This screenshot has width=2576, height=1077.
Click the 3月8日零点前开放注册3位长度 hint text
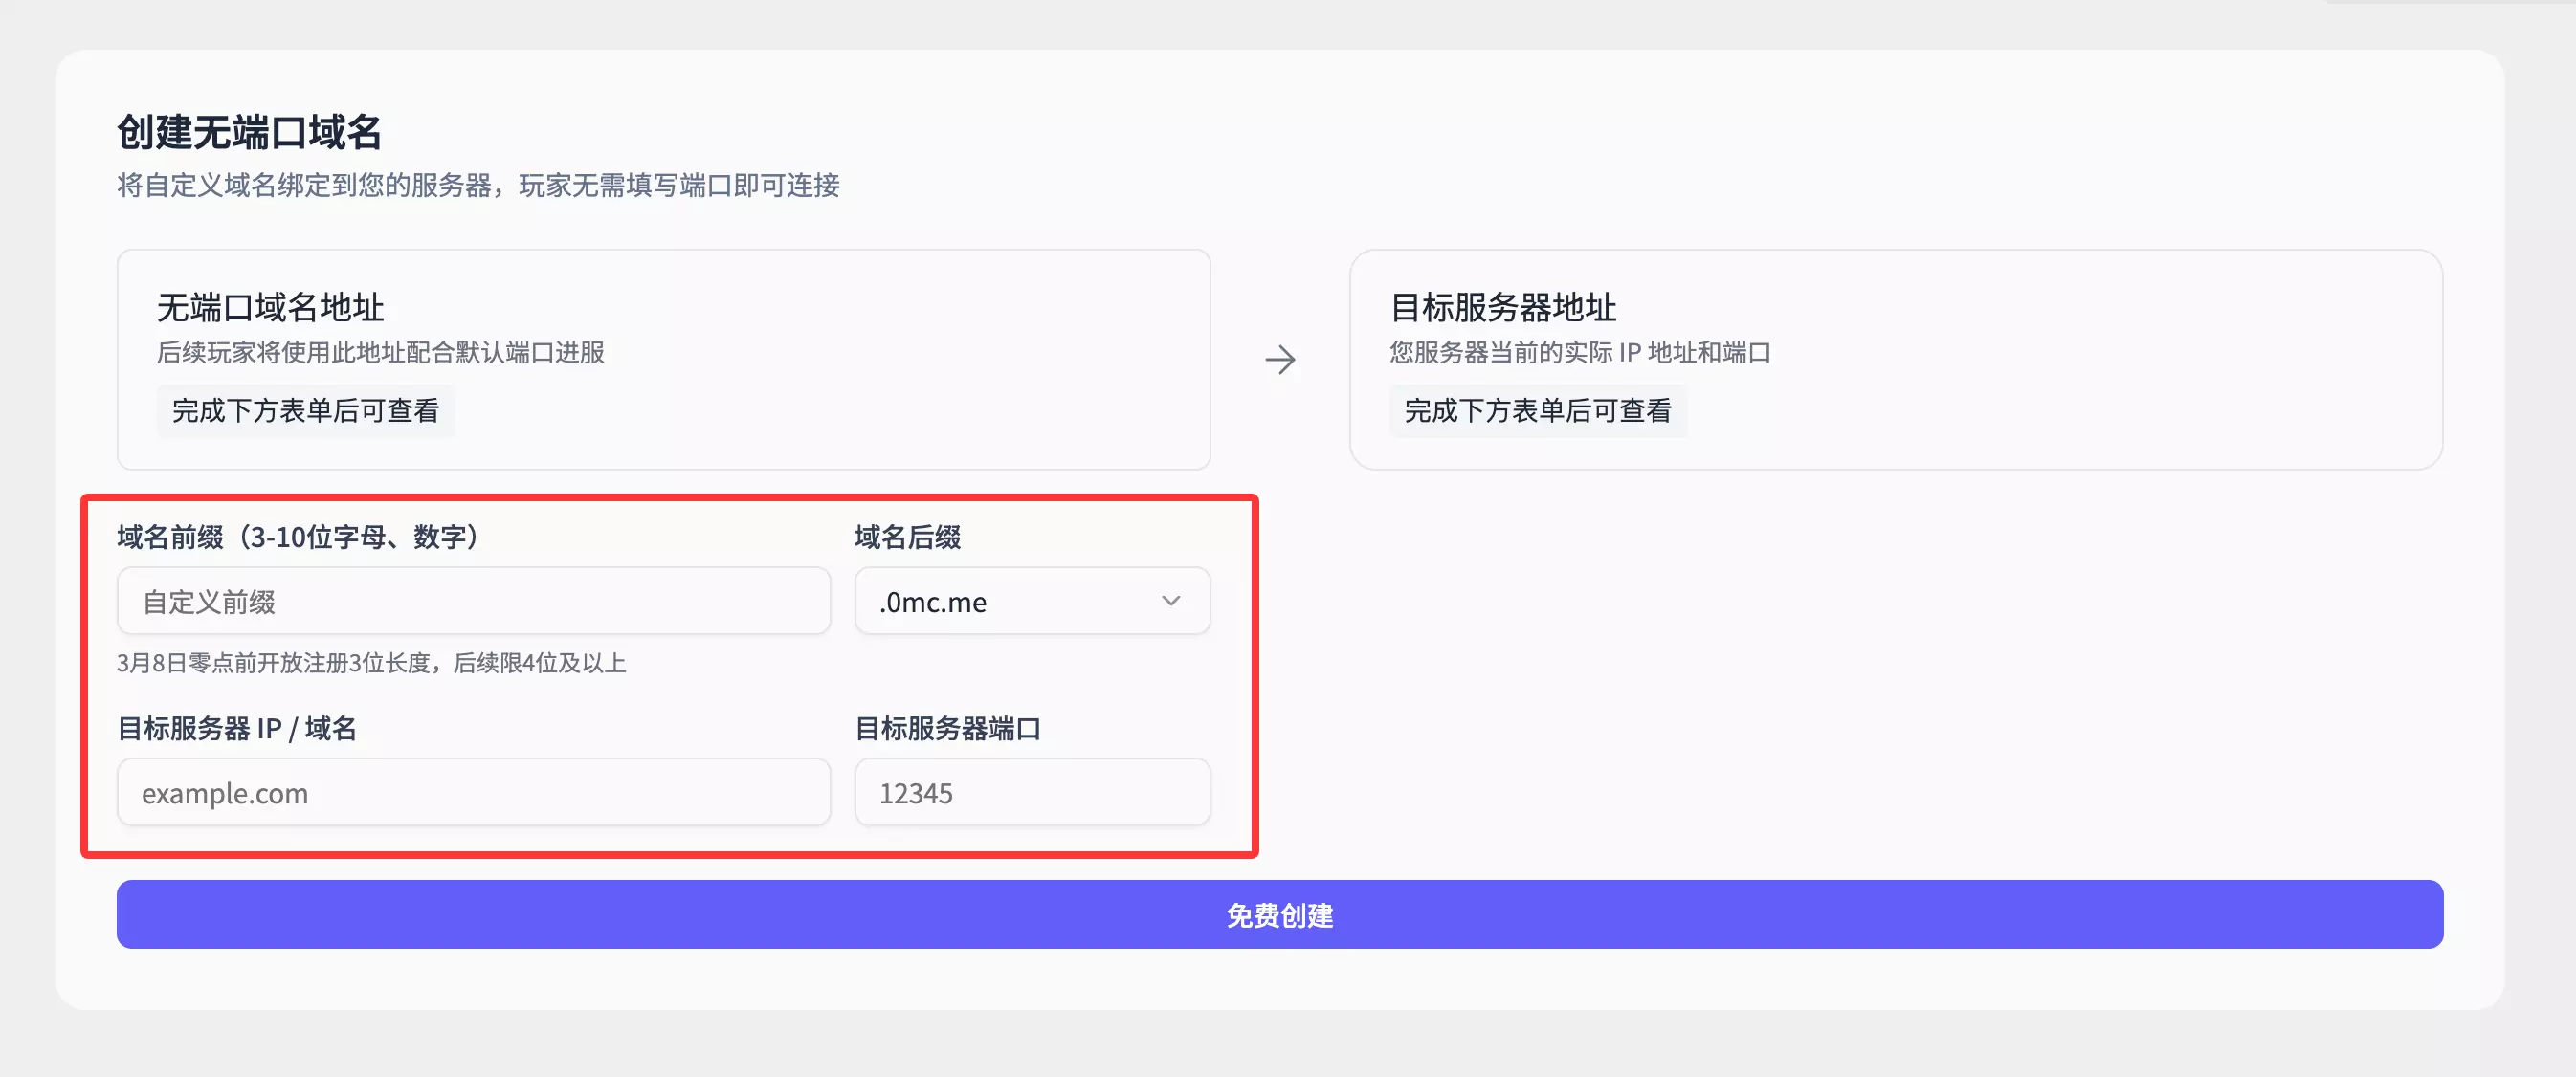371,663
